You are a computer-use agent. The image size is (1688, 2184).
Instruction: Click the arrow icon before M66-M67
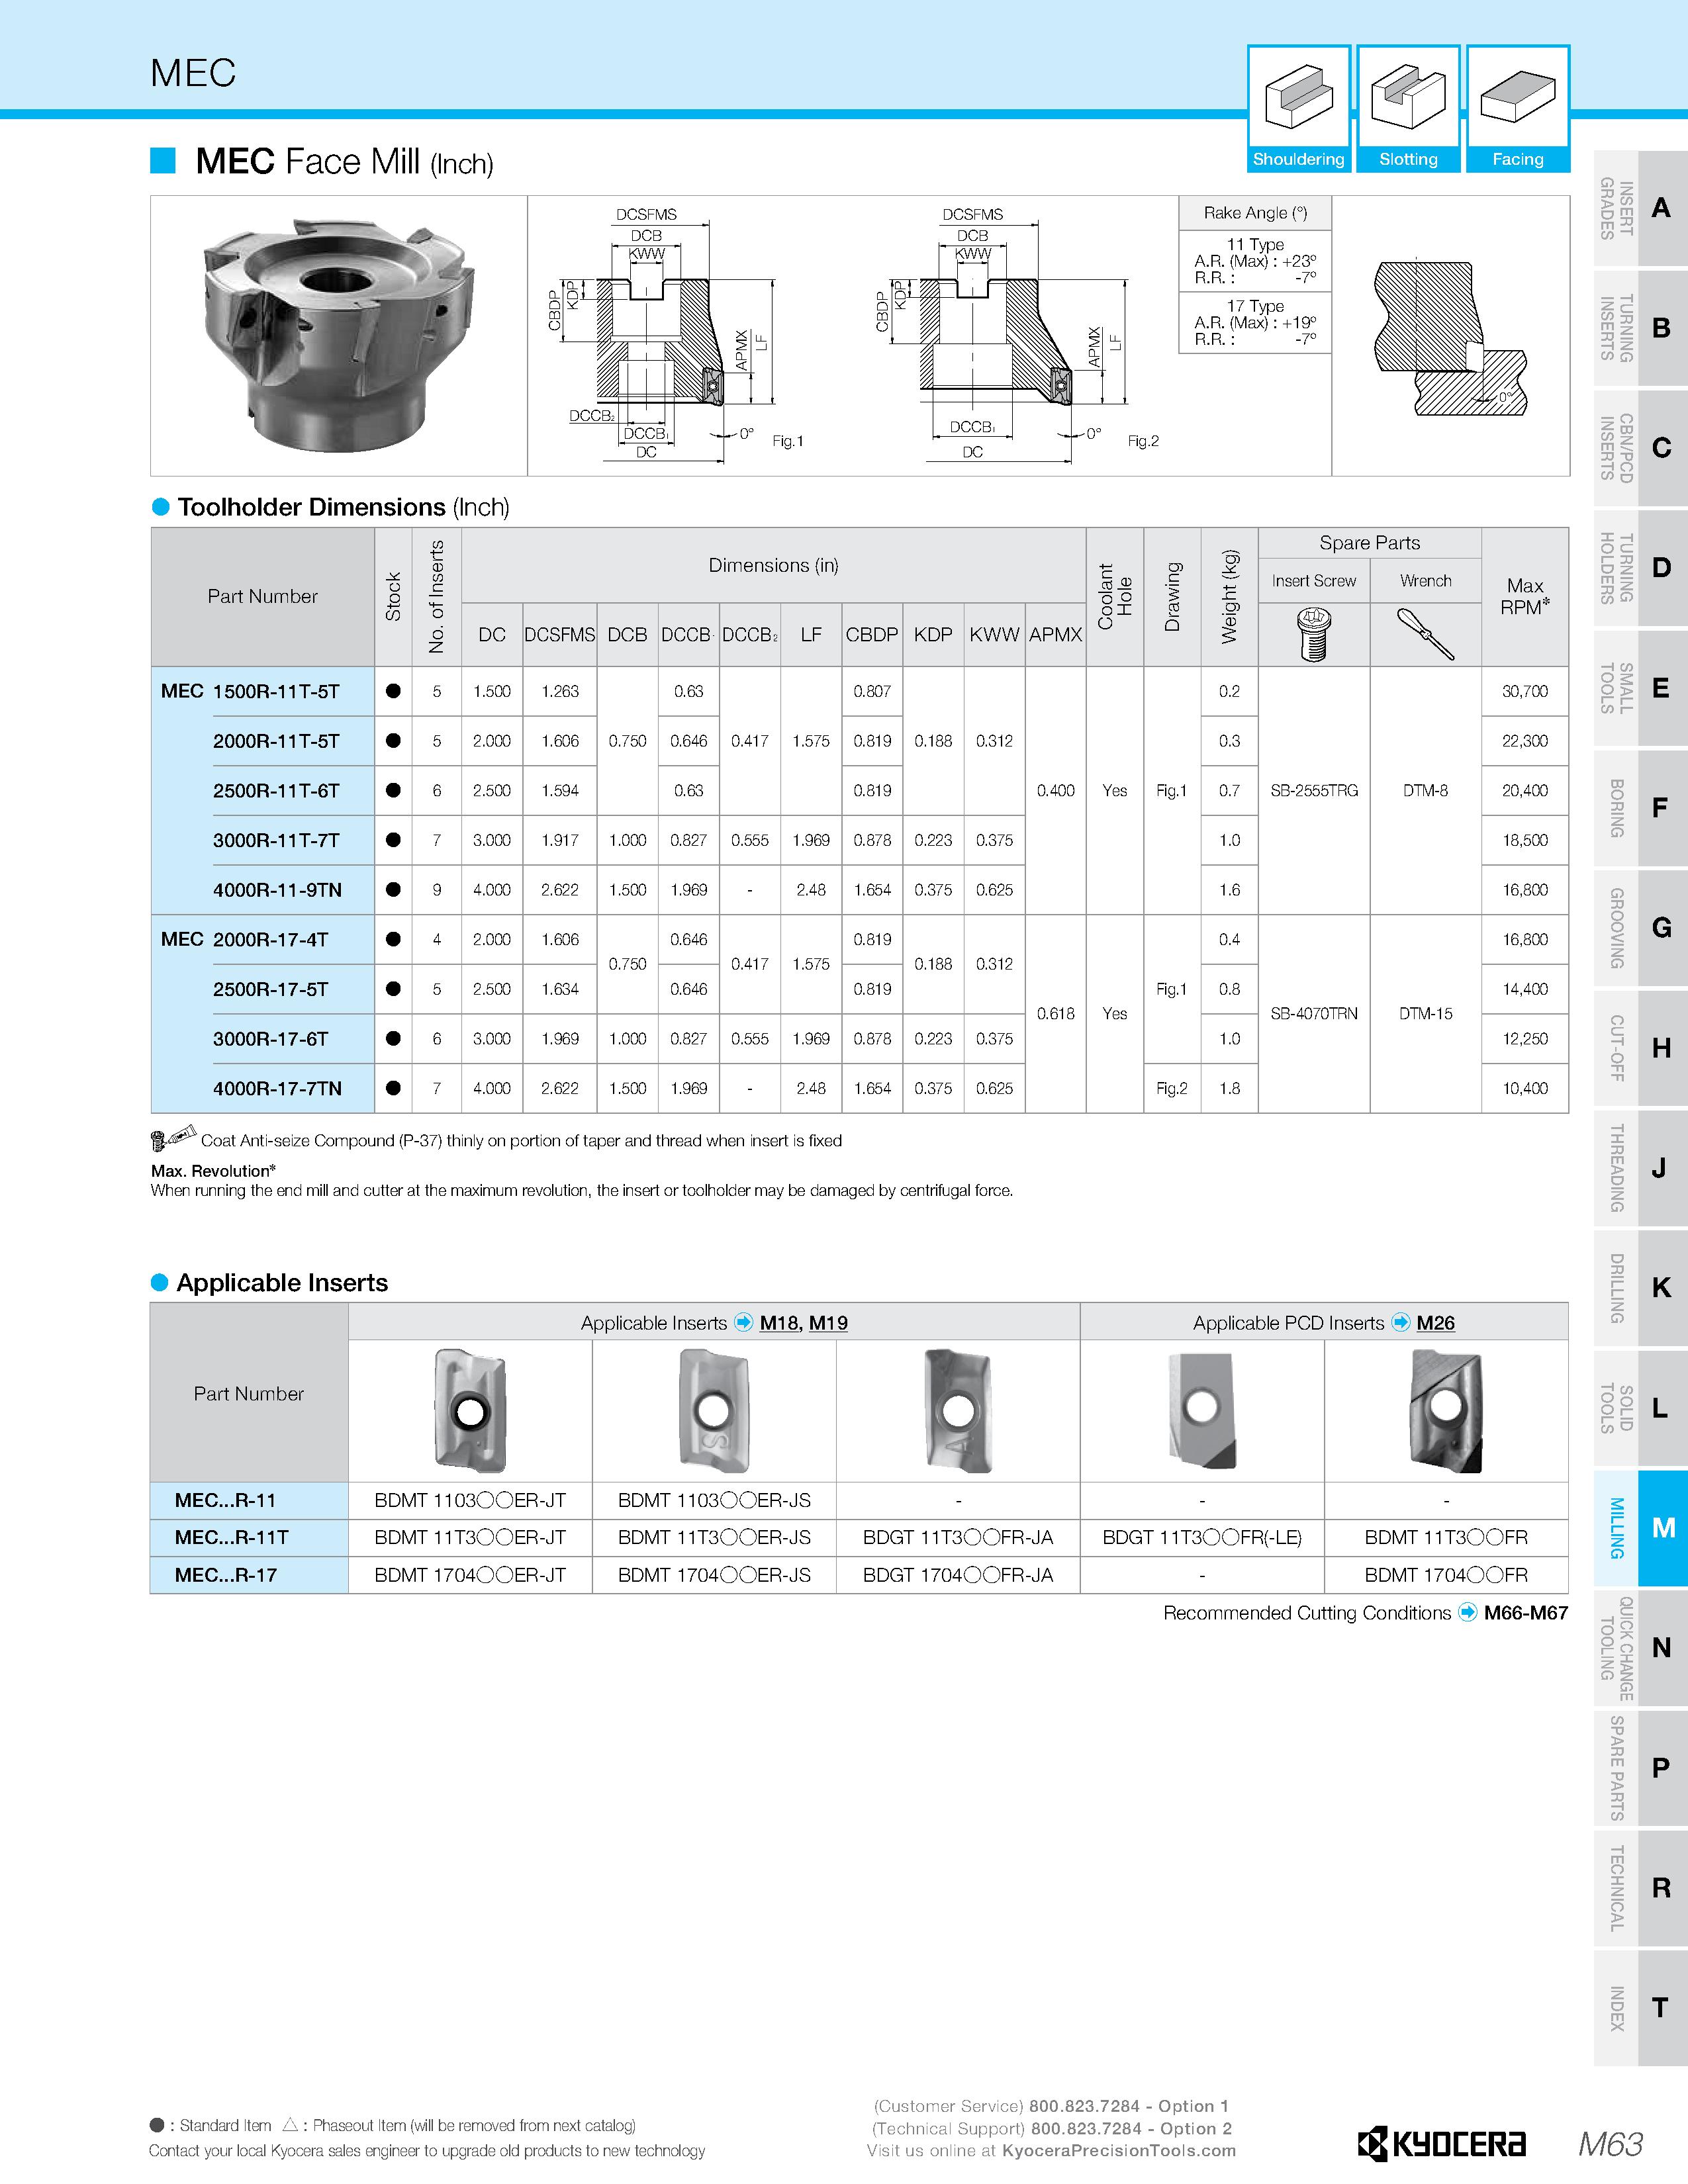(x=1467, y=1612)
